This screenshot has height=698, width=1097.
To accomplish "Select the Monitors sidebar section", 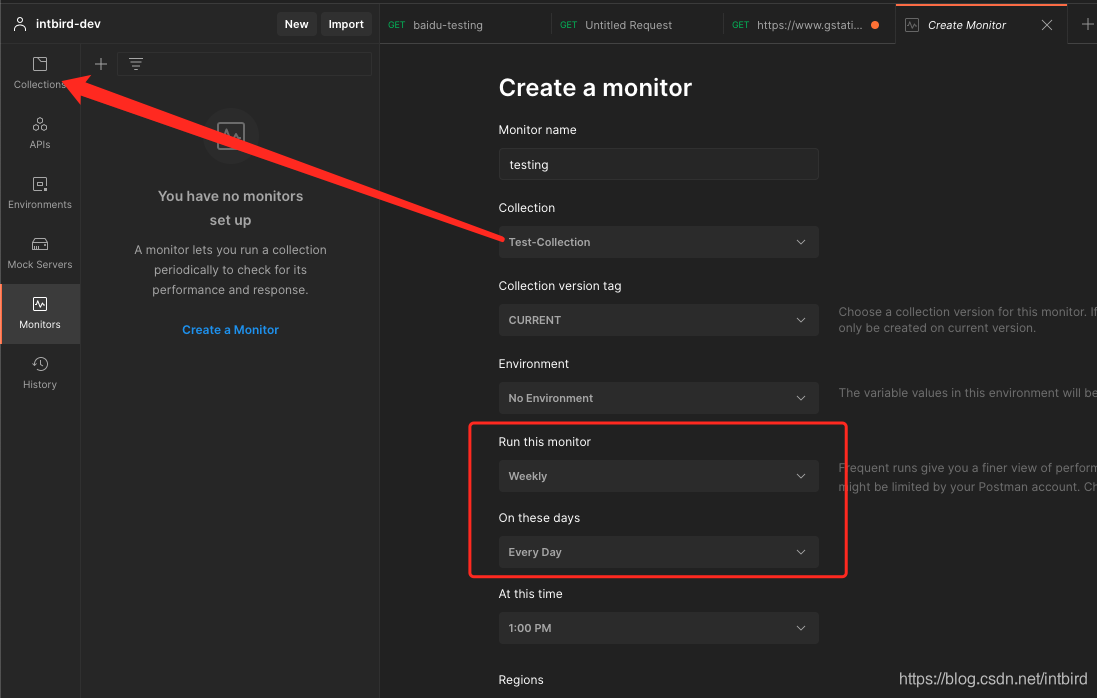I will coord(40,313).
